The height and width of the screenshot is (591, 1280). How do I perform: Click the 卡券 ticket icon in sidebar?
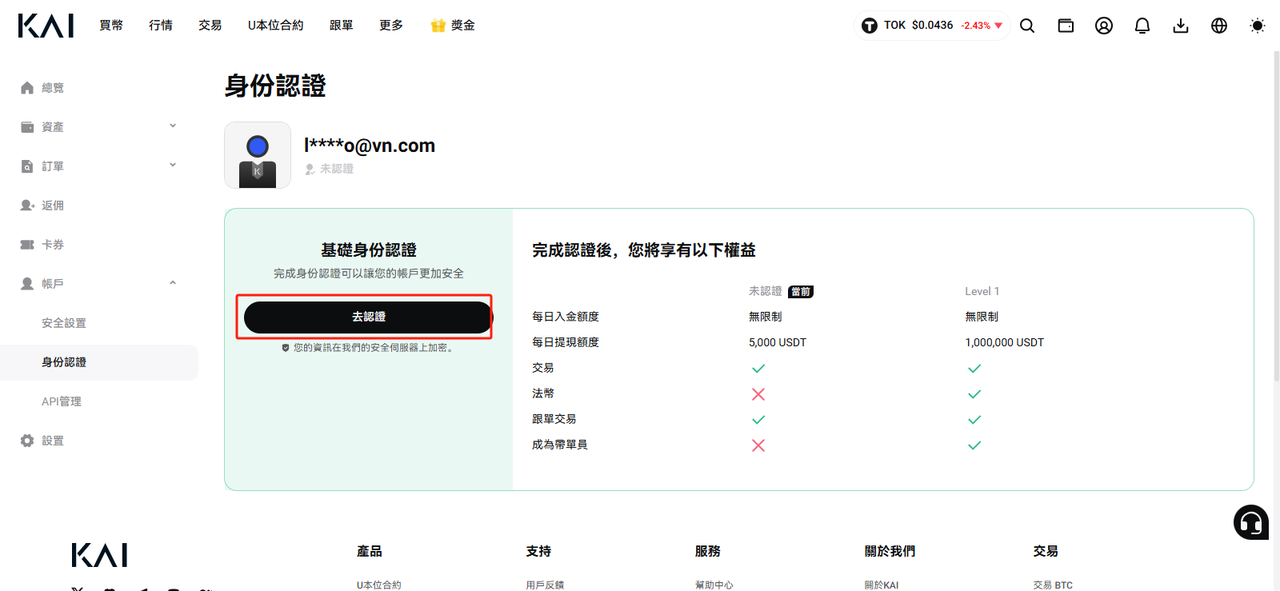pyautogui.click(x=28, y=244)
